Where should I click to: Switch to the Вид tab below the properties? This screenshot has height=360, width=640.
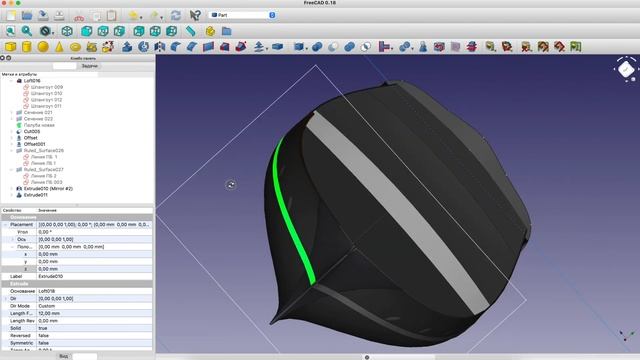tap(64, 356)
